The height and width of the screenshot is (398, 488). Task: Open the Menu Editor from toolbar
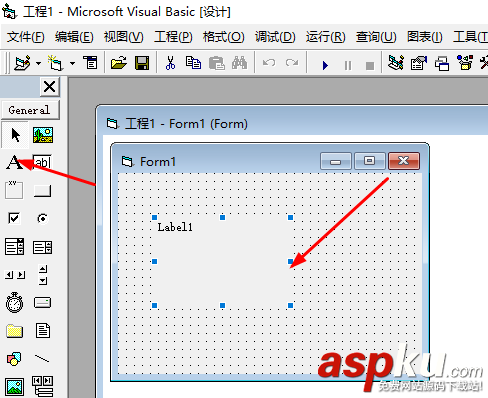[x=90, y=63]
